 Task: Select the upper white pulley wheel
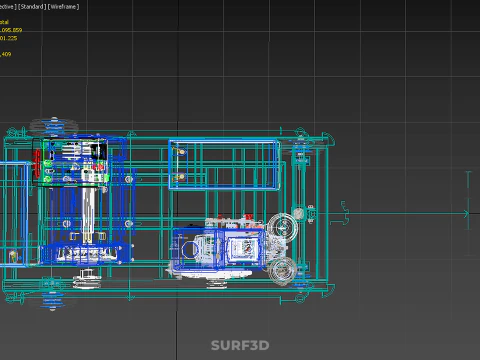[x=283, y=227]
